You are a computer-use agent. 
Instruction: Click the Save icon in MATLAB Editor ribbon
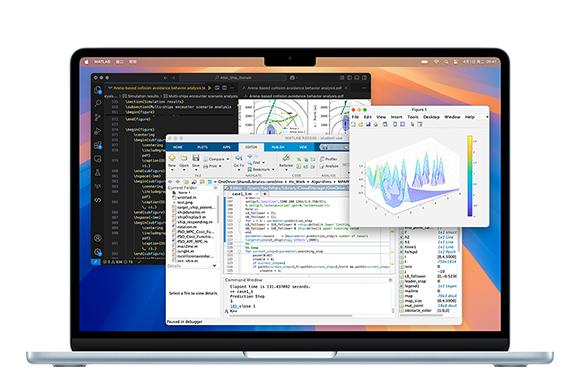pyautogui.click(x=196, y=158)
